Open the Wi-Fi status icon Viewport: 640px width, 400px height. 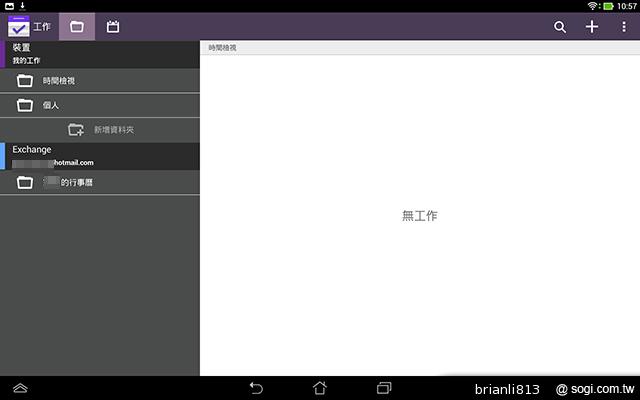coord(592,6)
